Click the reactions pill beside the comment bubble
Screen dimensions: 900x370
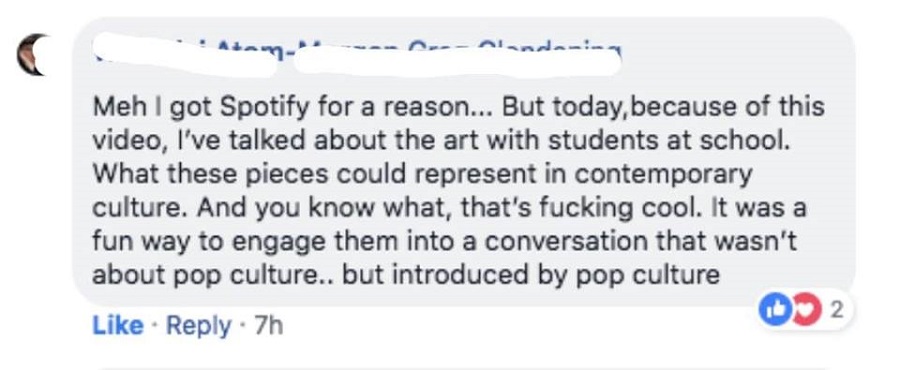[804, 311]
